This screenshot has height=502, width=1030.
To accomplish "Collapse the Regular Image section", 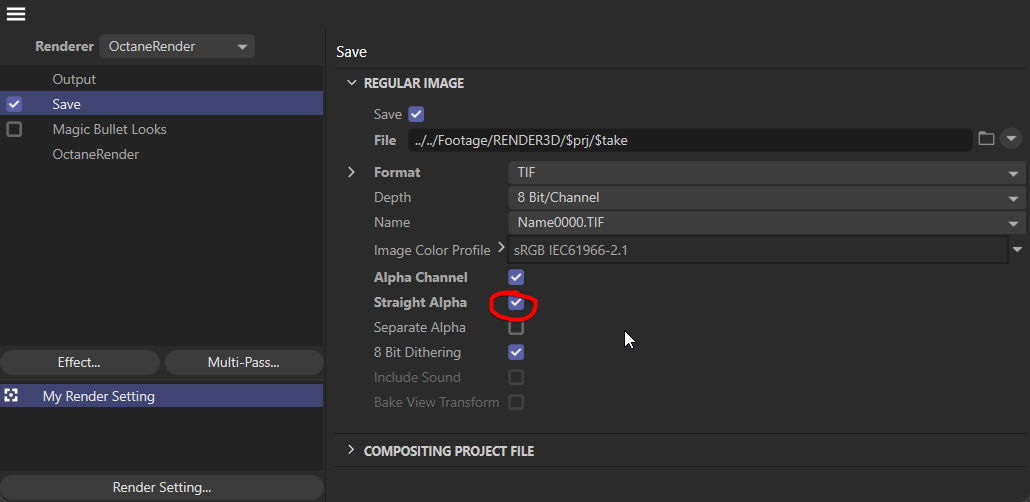I will click(x=351, y=83).
